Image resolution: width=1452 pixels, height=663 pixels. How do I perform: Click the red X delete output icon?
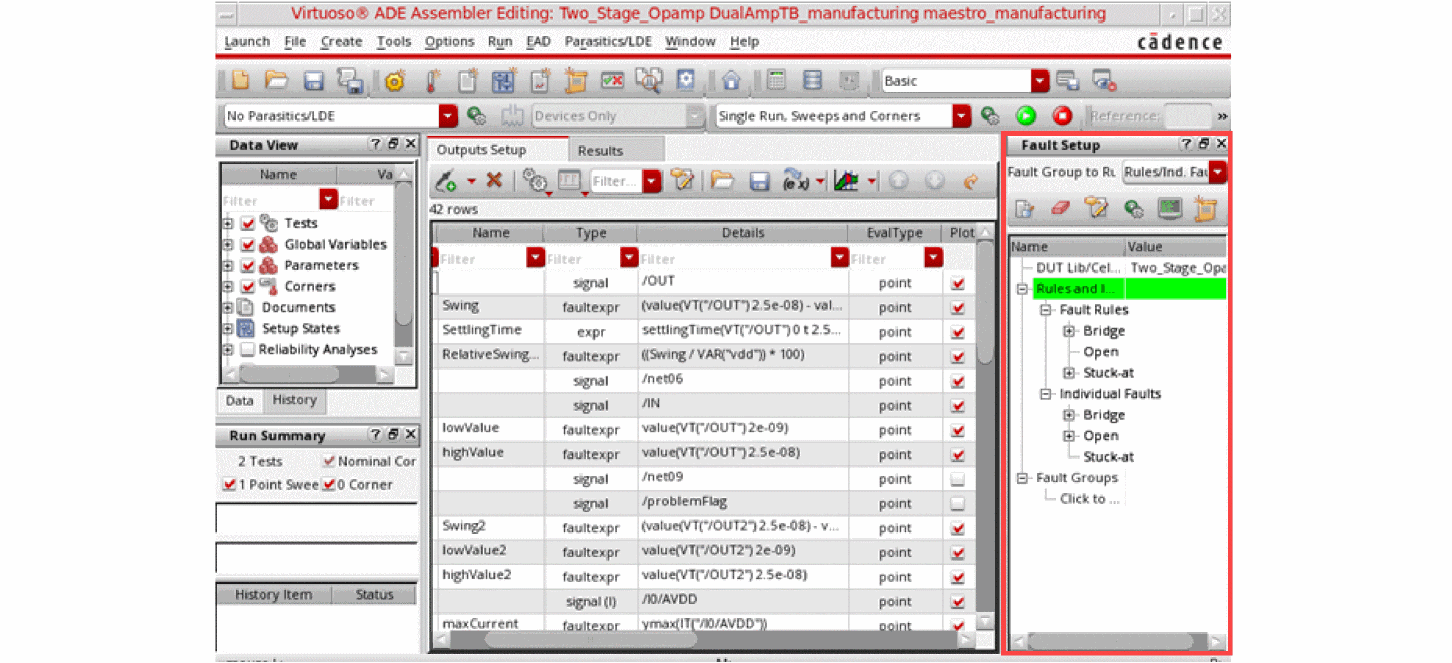tap(494, 181)
